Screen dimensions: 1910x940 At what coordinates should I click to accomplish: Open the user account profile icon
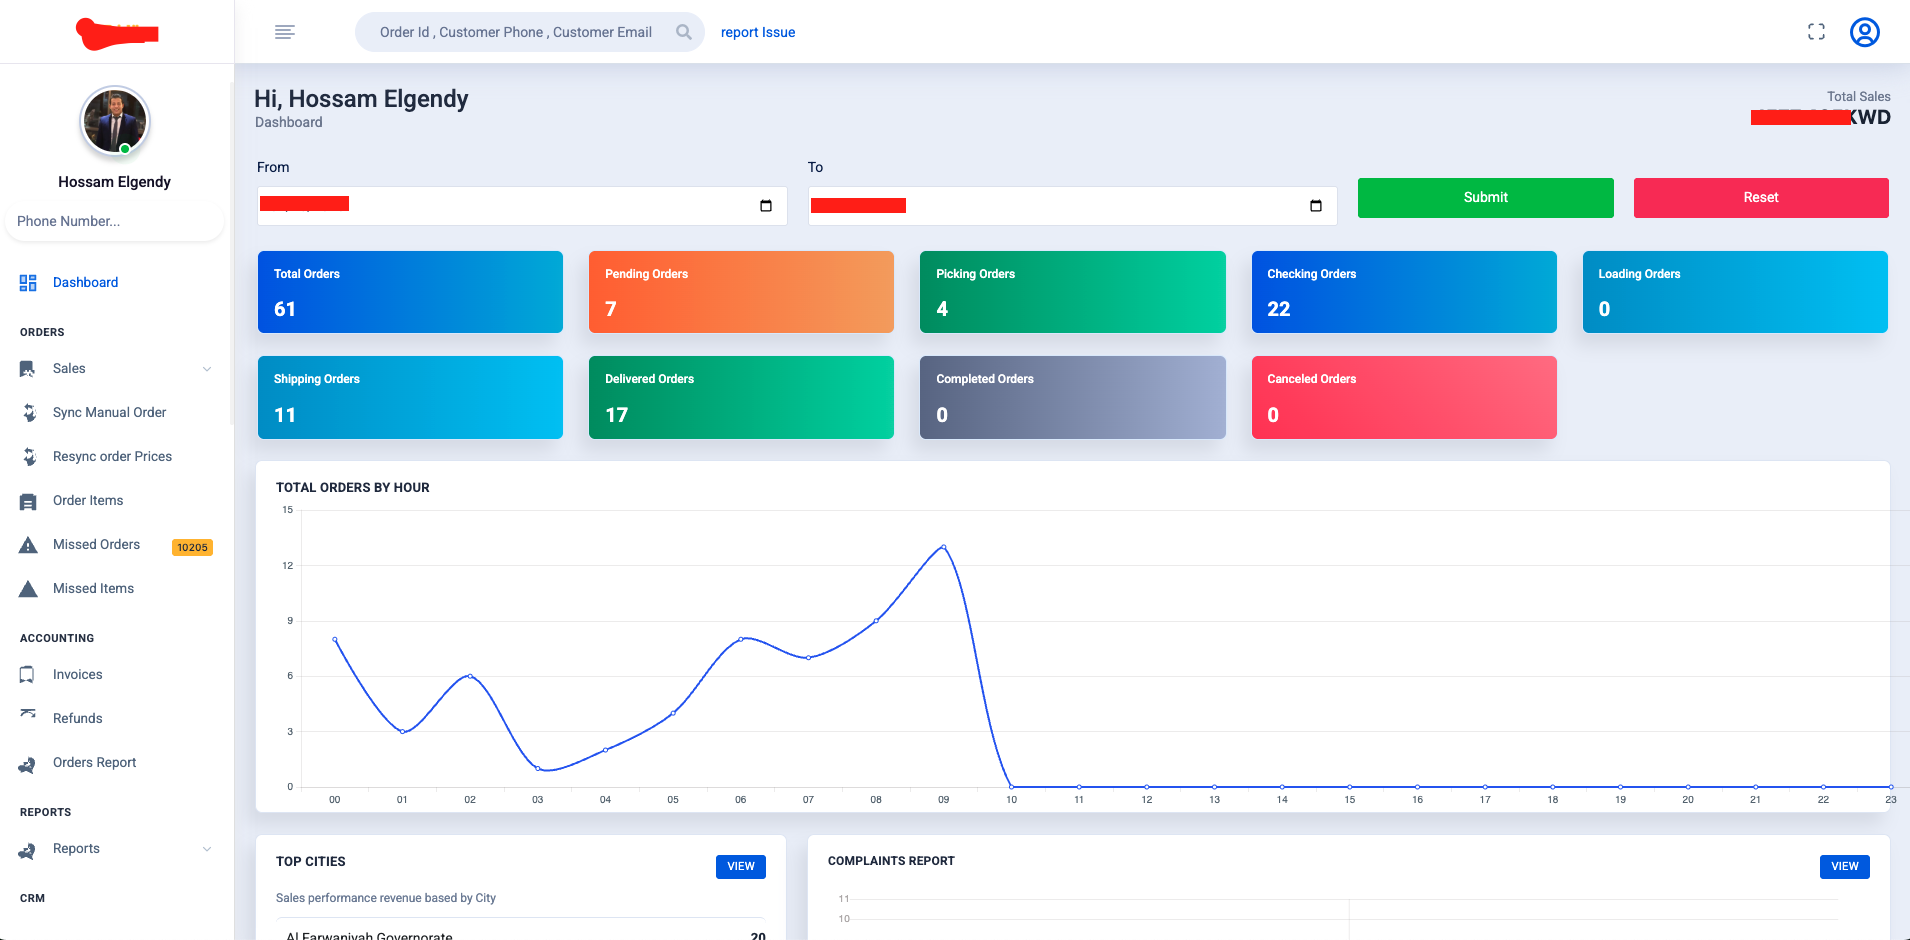point(1864,32)
